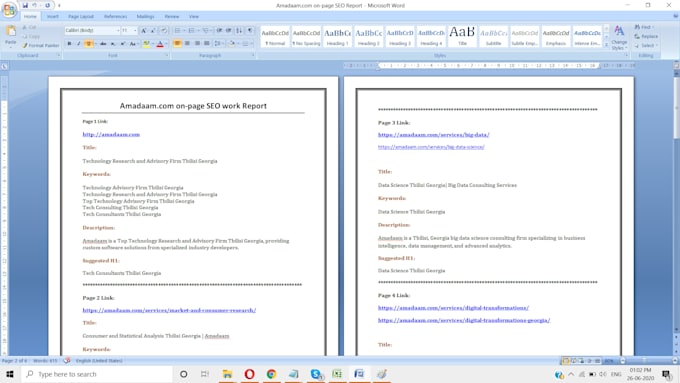Cut the selected text
The height and width of the screenshot is (383, 680).
coord(29,27)
